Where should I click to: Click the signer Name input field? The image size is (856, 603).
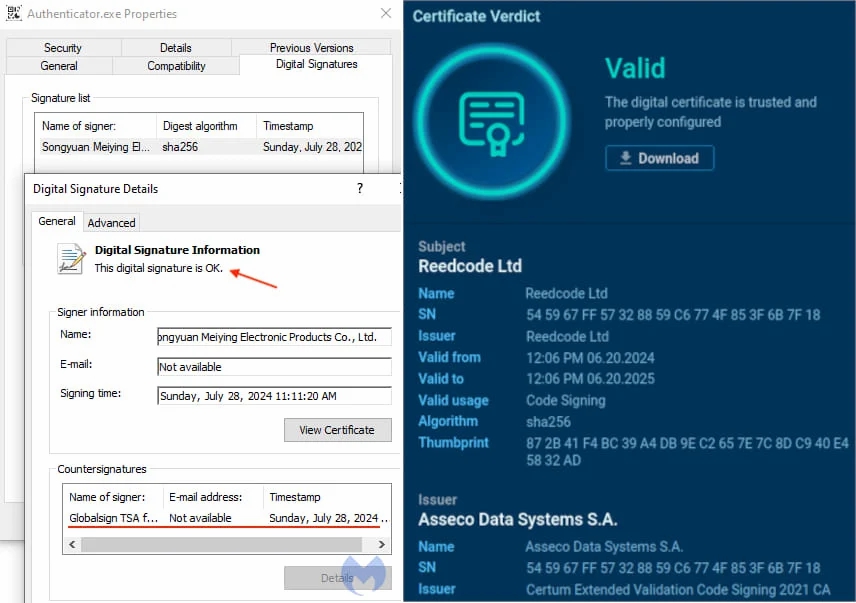pos(274,337)
